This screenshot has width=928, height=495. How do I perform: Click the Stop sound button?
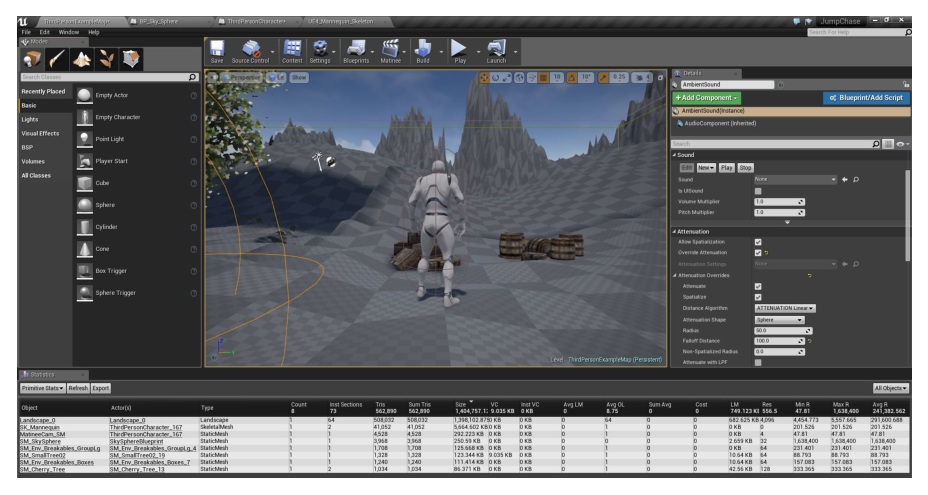745,168
